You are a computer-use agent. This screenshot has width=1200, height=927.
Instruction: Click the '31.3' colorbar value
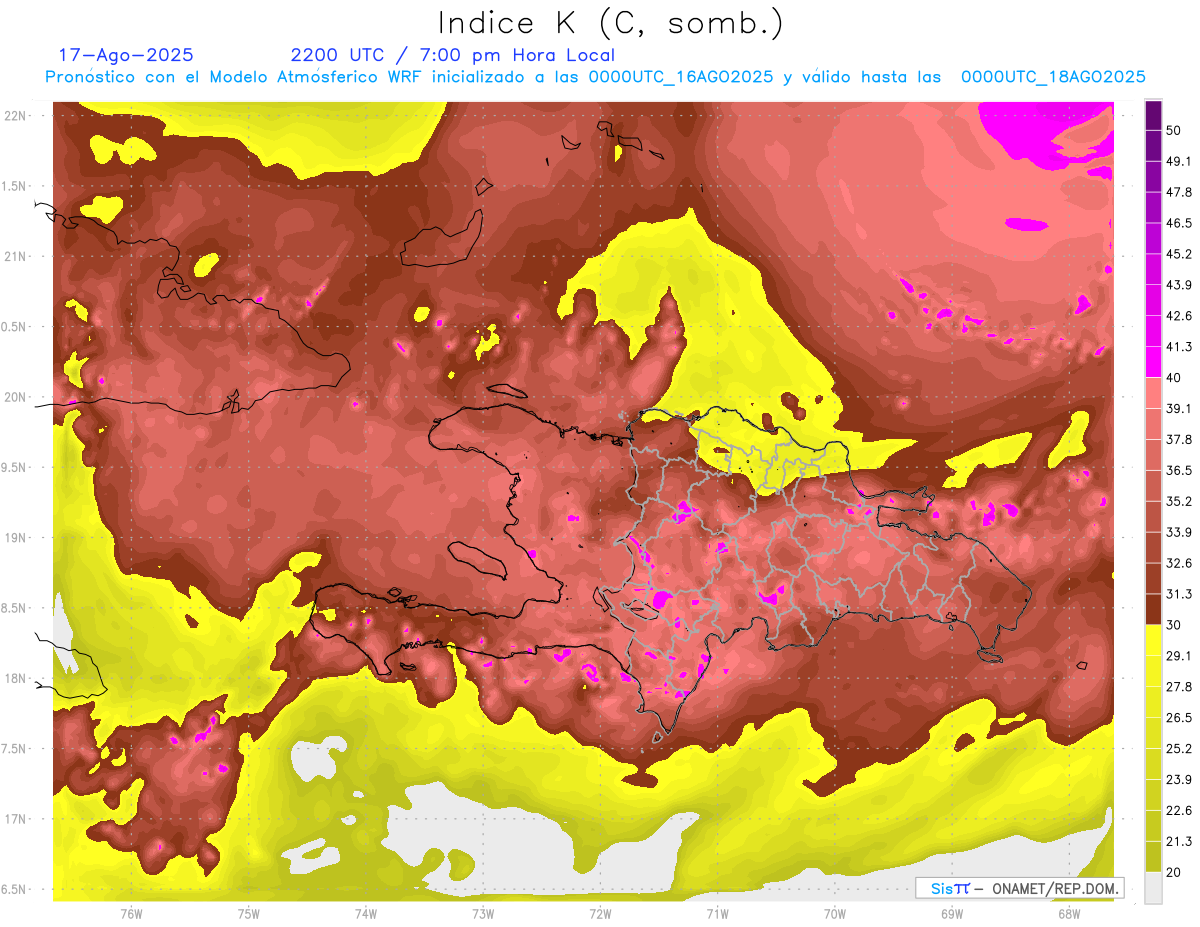pos(1180,594)
